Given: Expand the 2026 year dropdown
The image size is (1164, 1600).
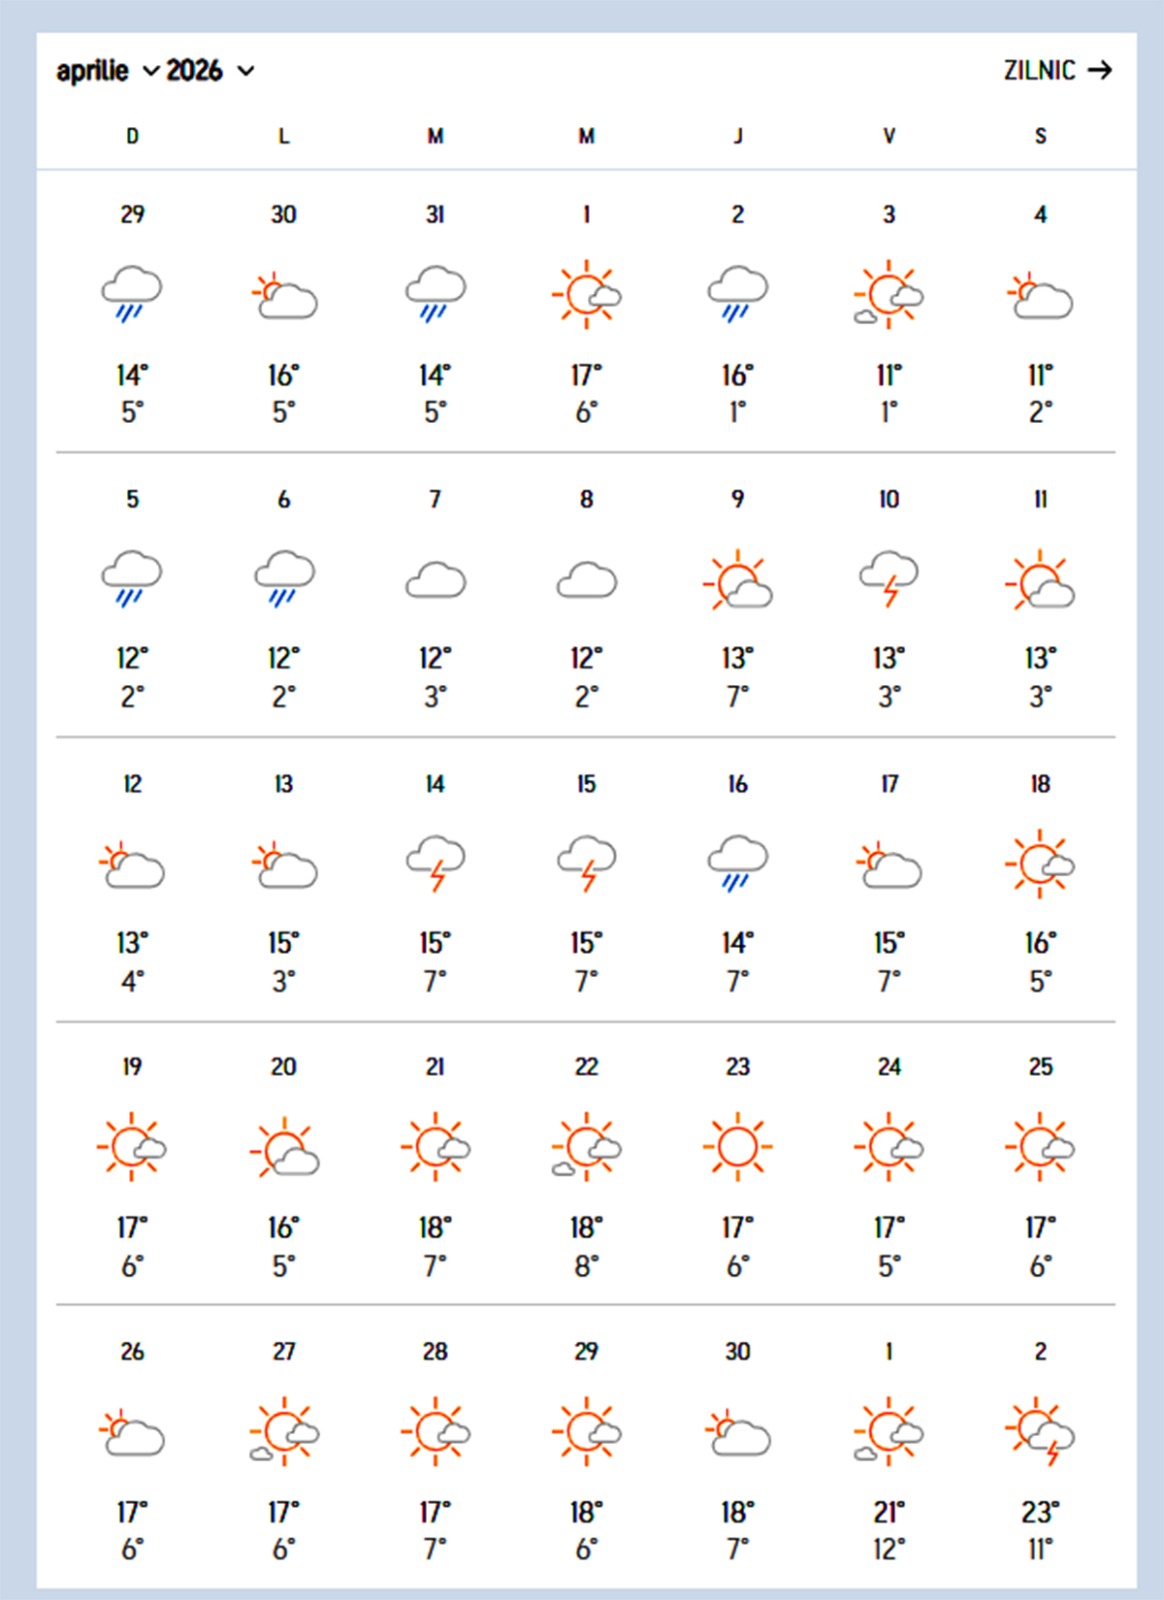Looking at the screenshot, I should pyautogui.click(x=210, y=71).
